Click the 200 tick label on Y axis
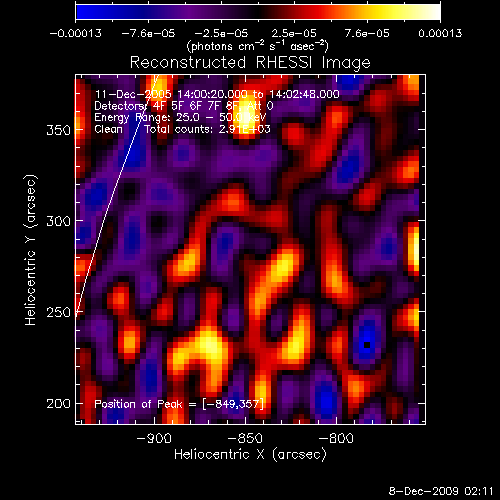Image resolution: width=500 pixels, height=500 pixels. pyautogui.click(x=59, y=404)
